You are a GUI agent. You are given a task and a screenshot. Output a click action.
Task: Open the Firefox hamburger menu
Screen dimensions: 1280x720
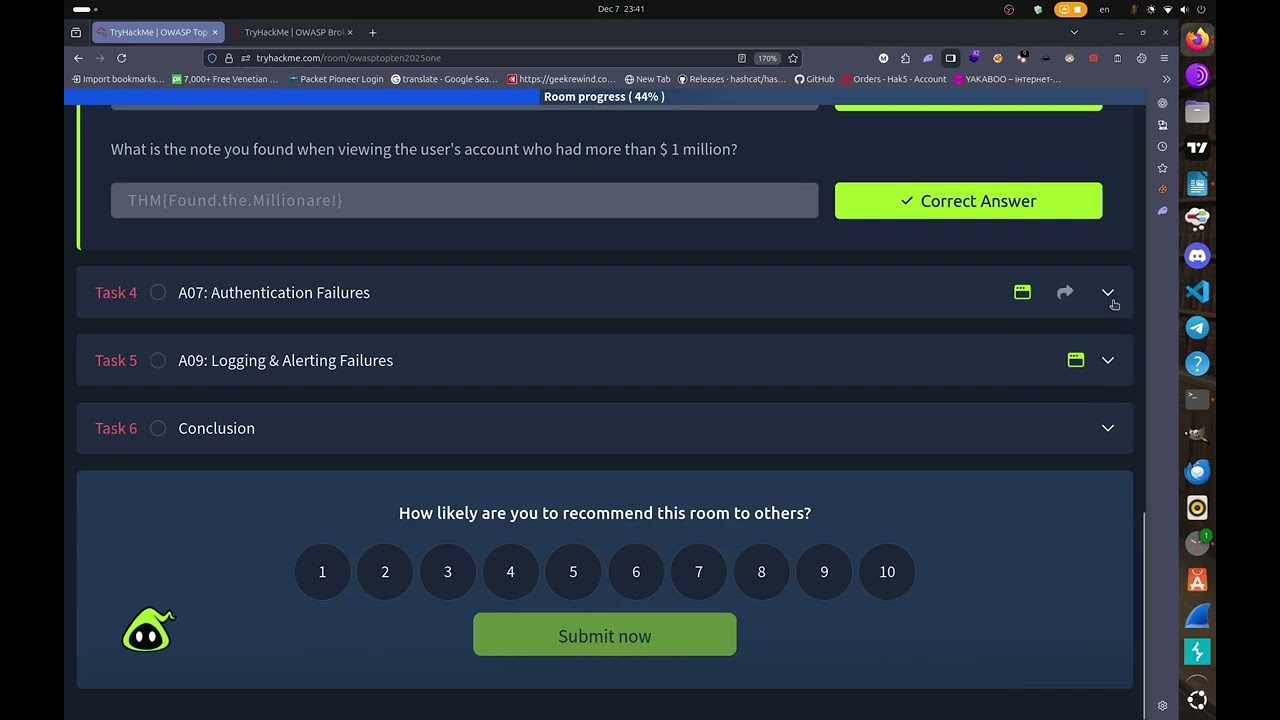(x=1164, y=58)
